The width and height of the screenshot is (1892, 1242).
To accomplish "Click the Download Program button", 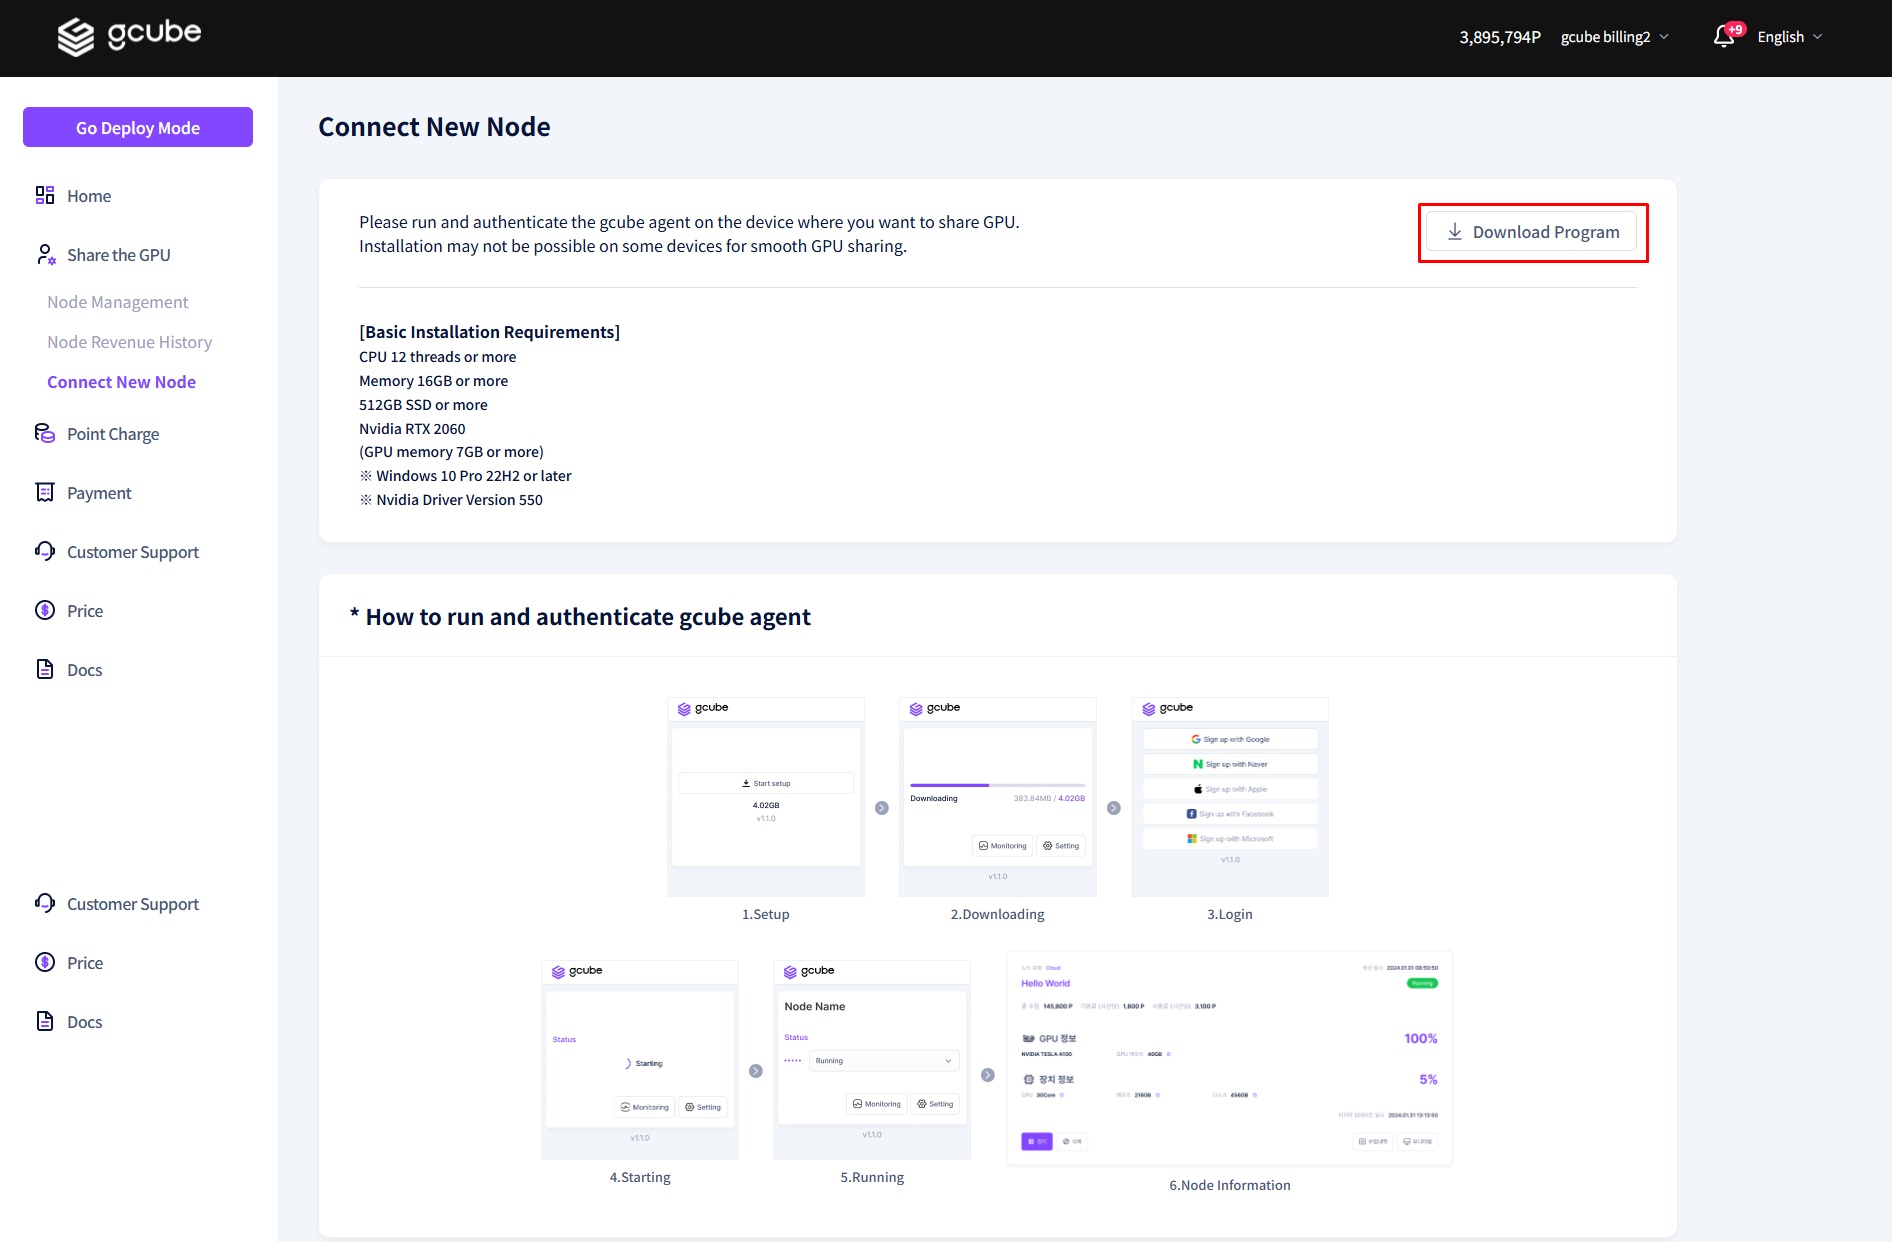I will coord(1531,231).
